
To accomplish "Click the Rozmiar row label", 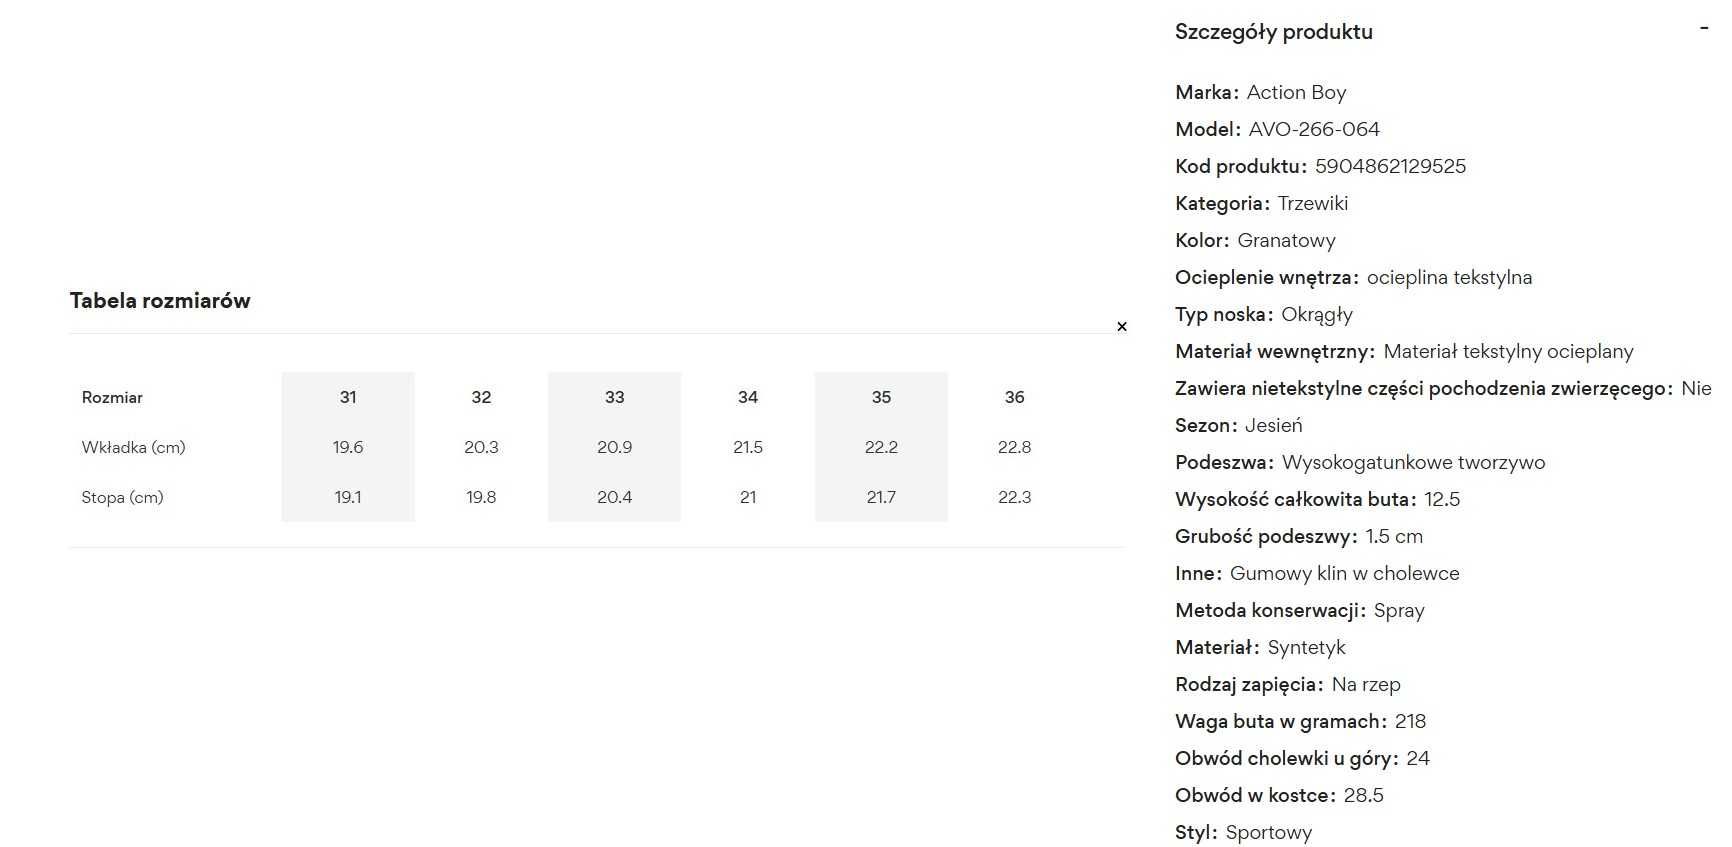I will [112, 397].
